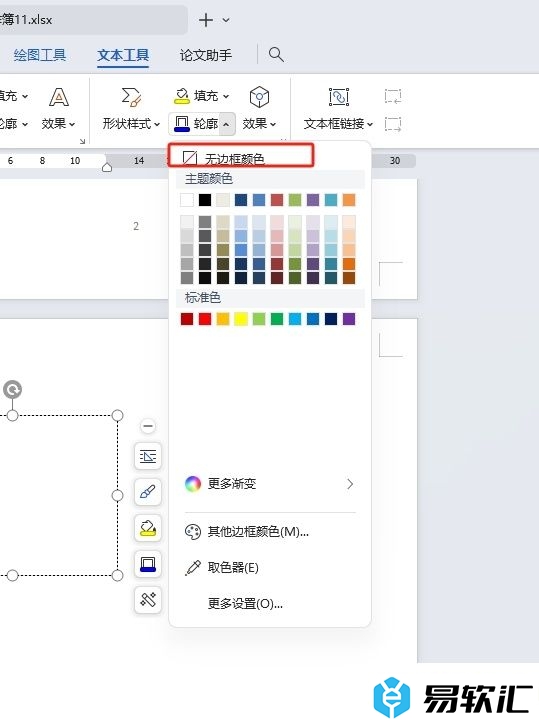Open the tab list chevron beside plus
Screen dimensions: 539x723
[226, 20]
